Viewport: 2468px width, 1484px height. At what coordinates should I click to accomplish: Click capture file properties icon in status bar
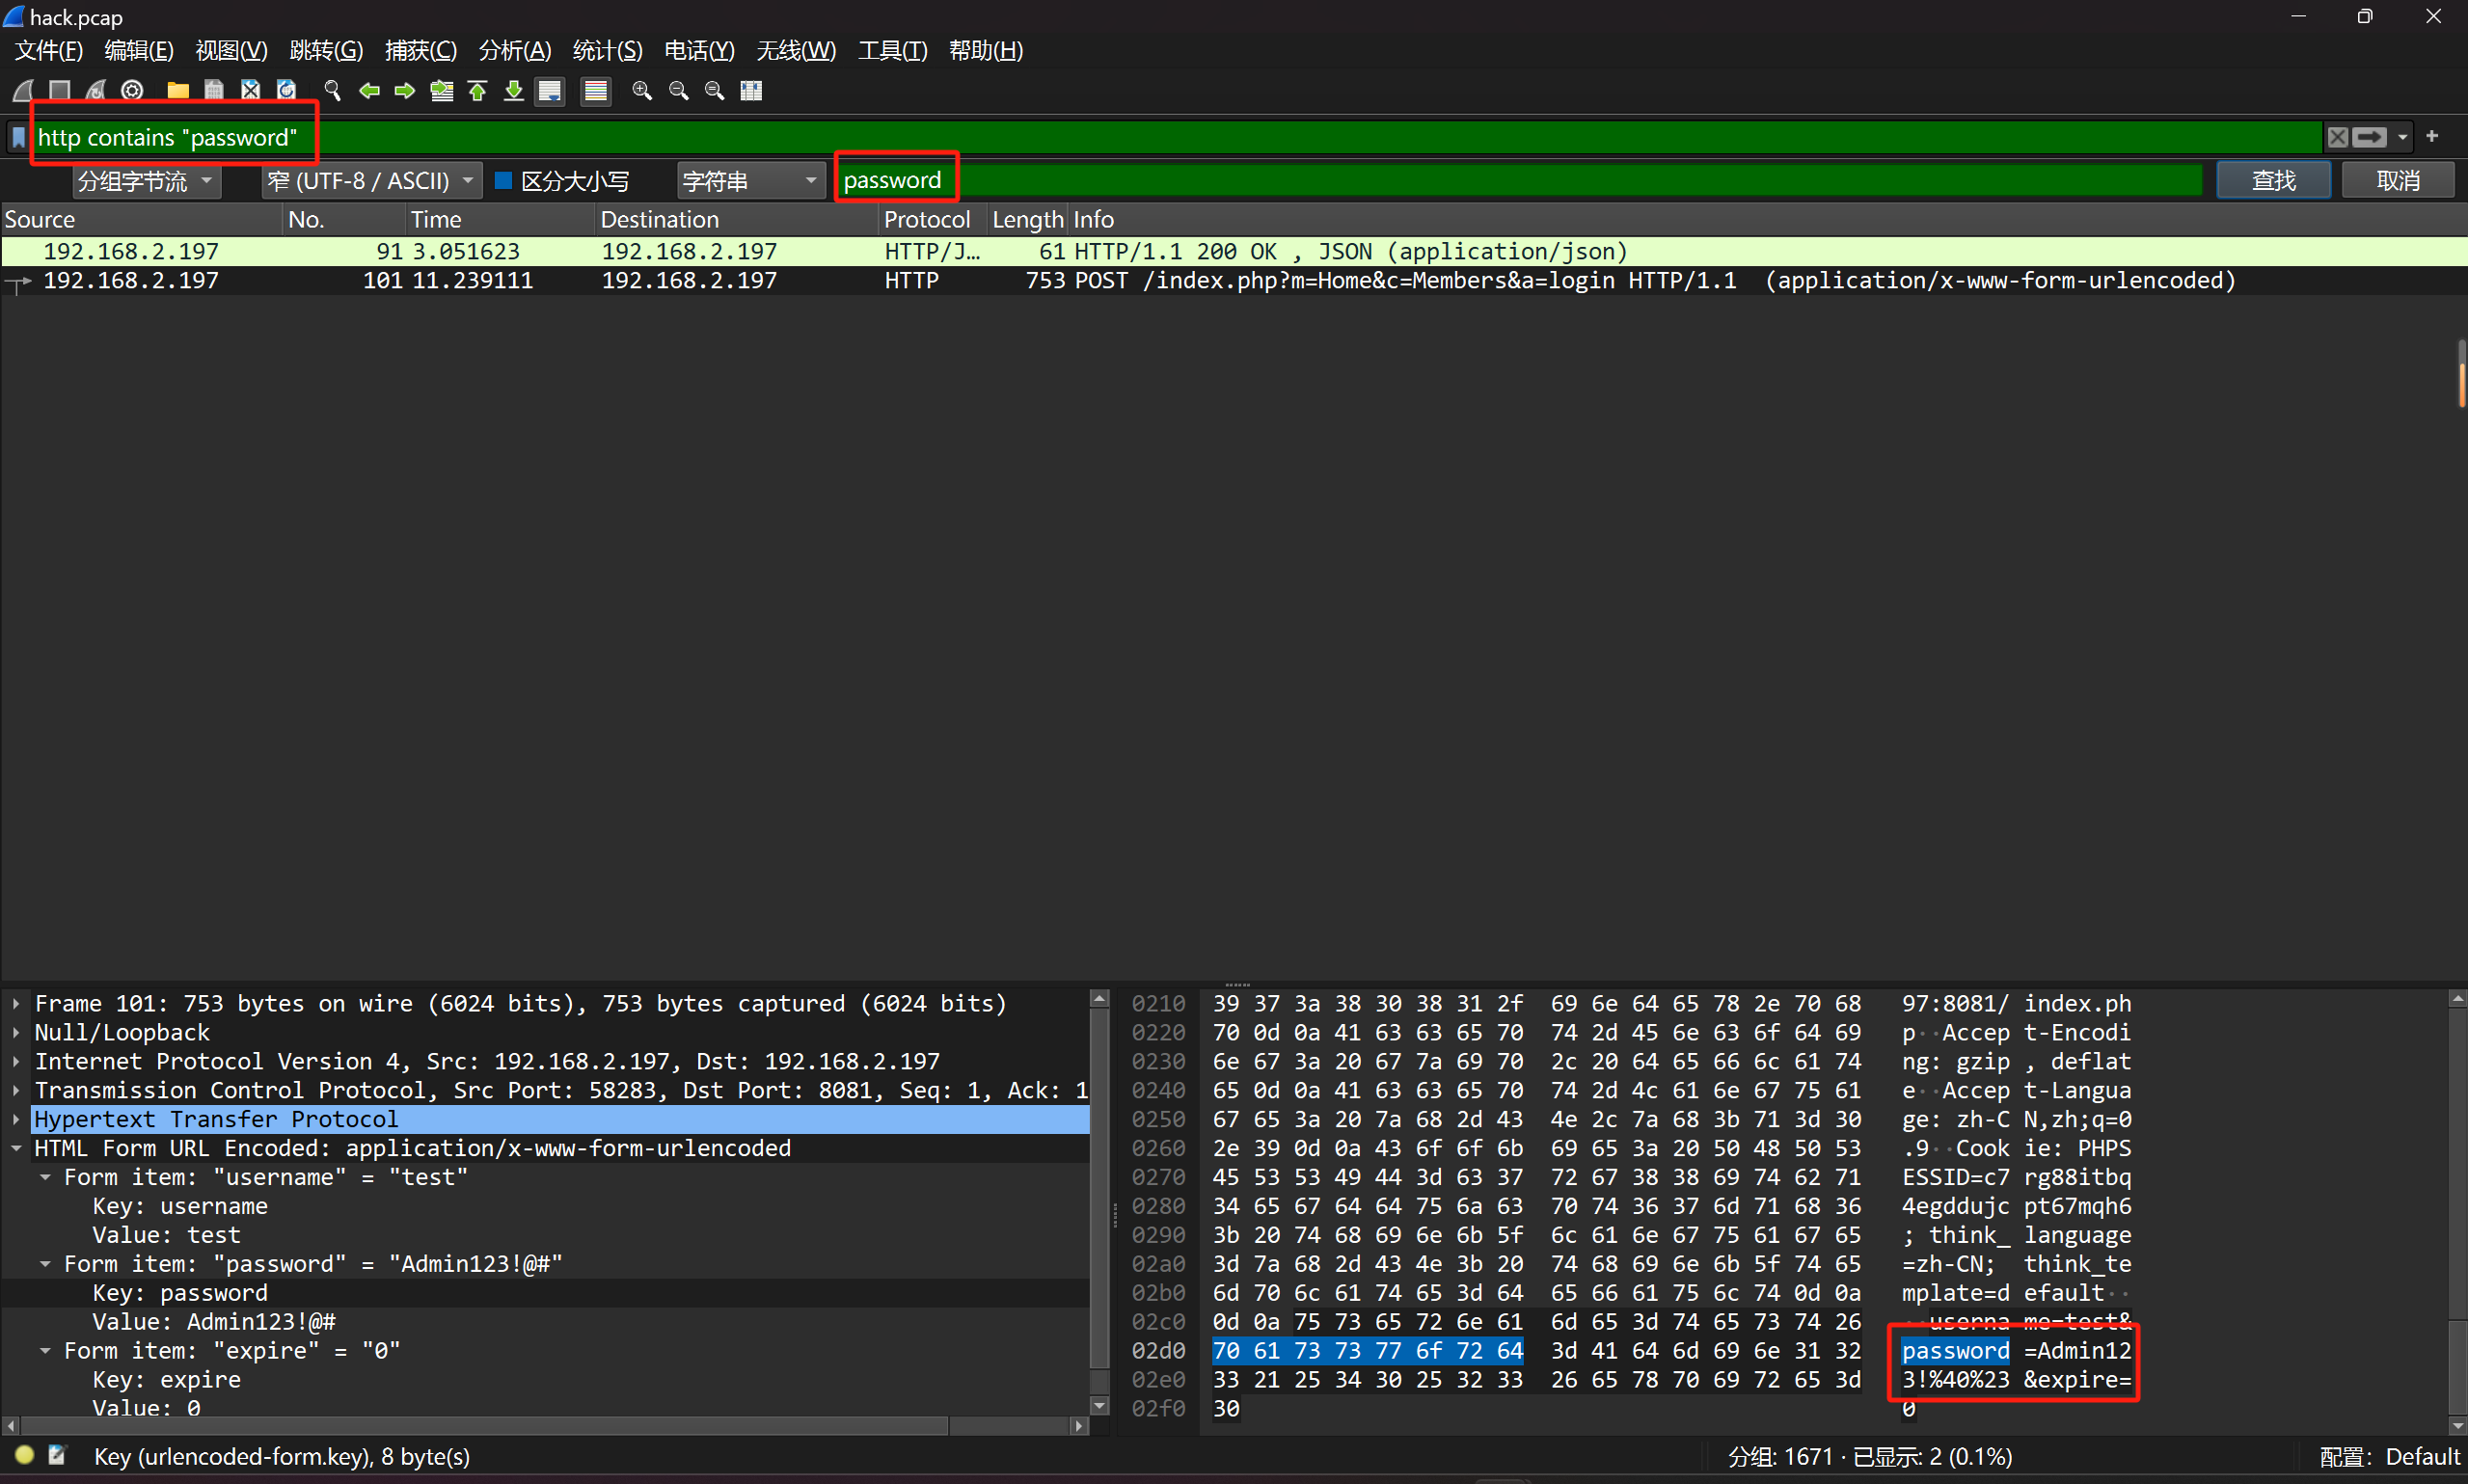(x=57, y=1455)
